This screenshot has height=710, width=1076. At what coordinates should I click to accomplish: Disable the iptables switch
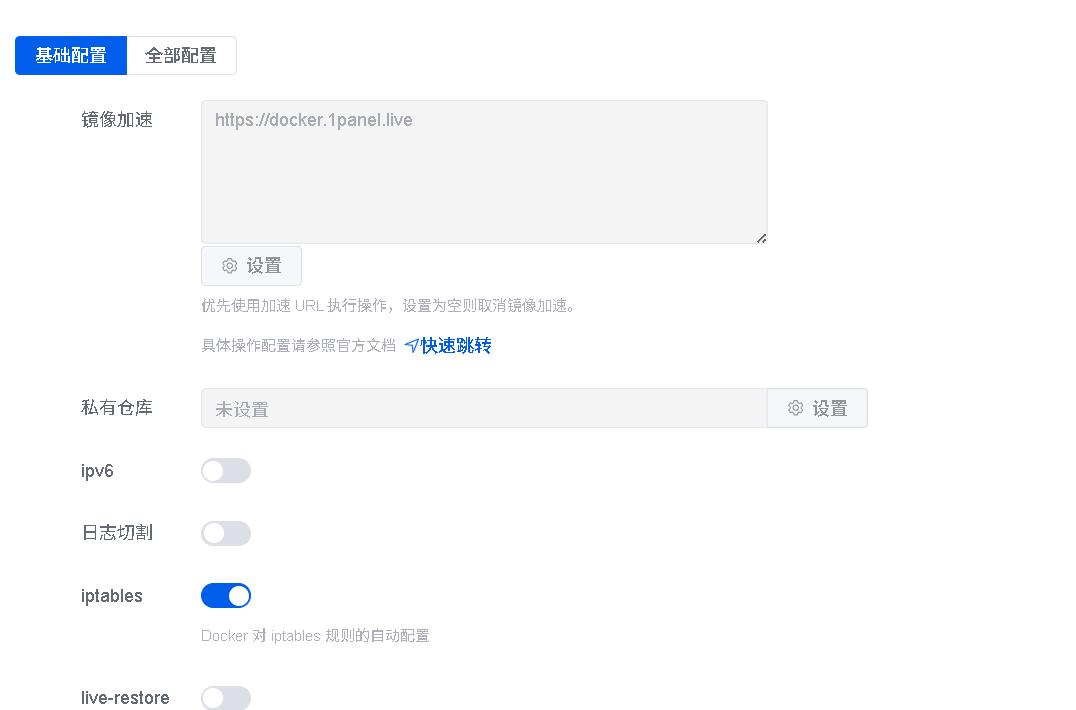click(226, 595)
